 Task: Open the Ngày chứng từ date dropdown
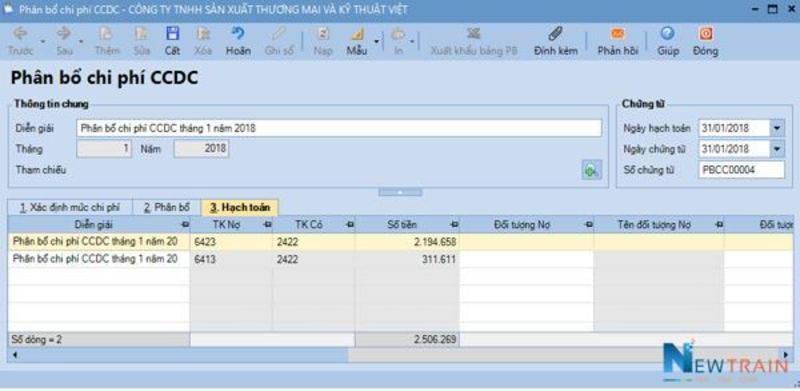pyautogui.click(x=777, y=149)
